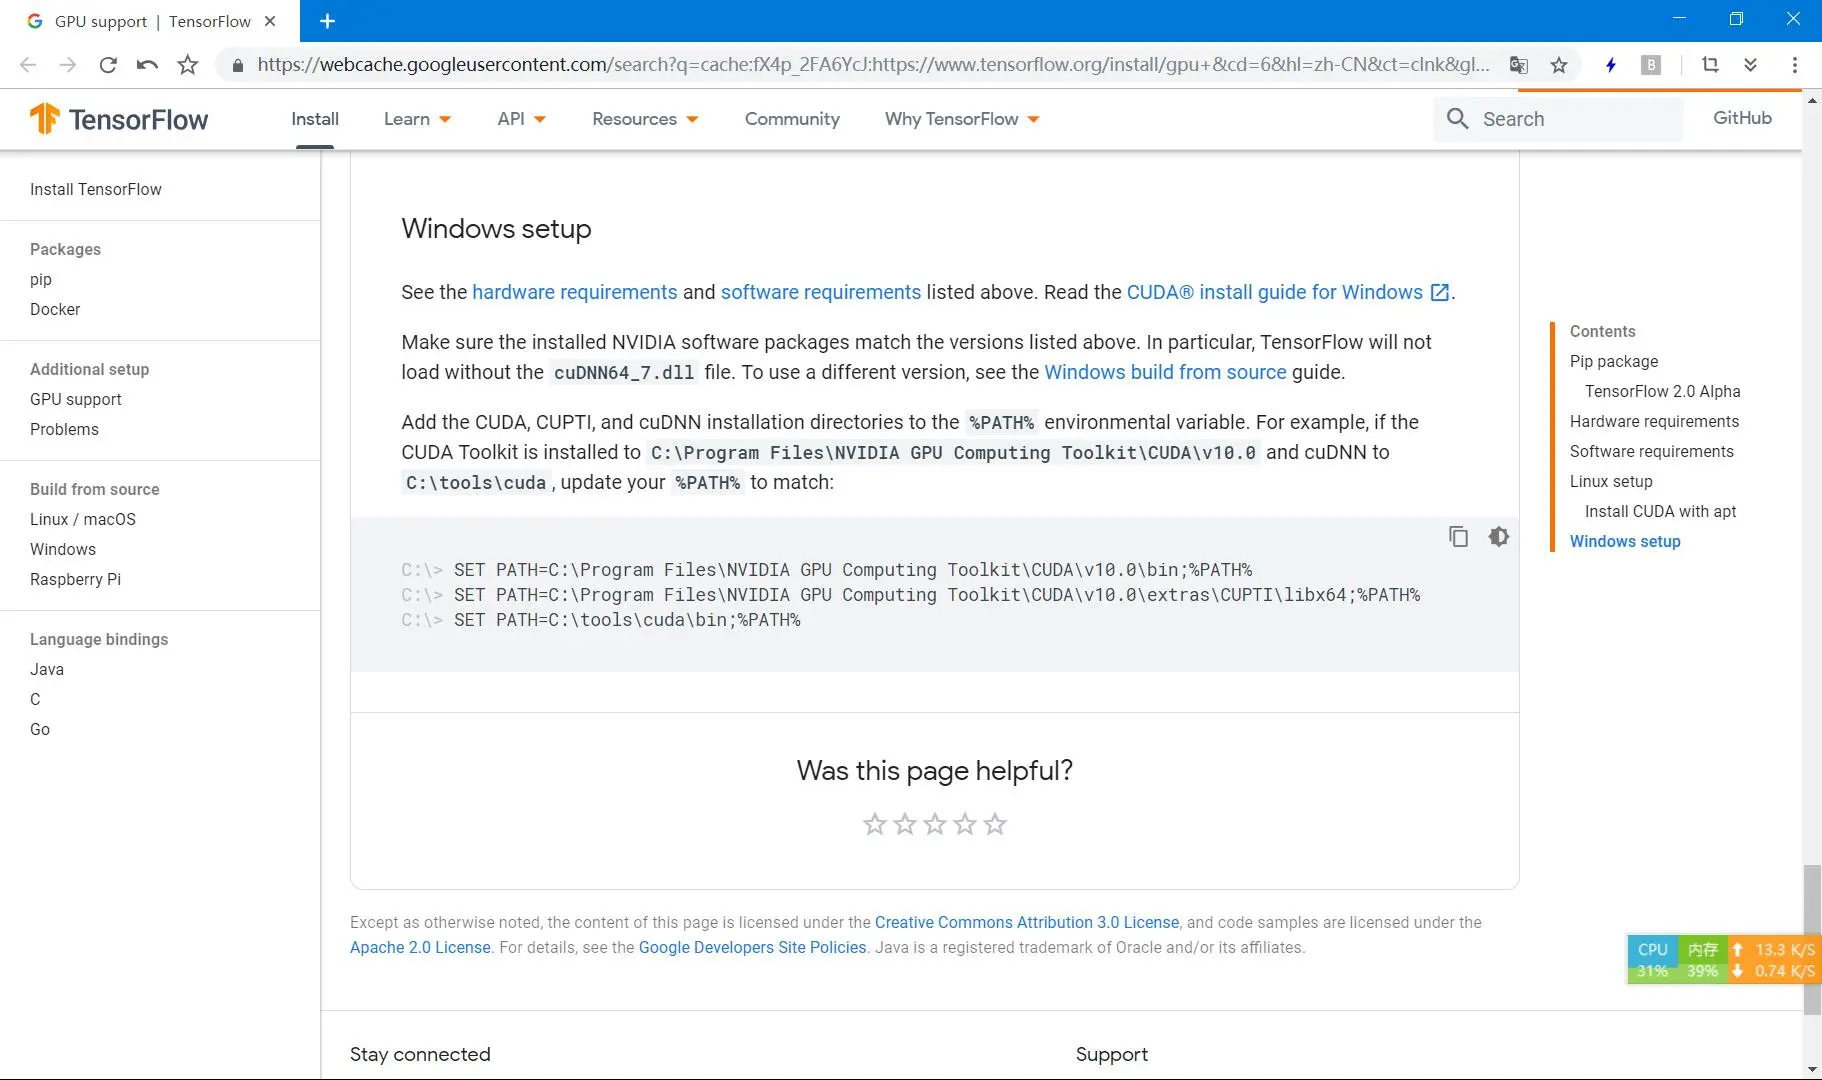Viewport: 1822px width, 1080px height.
Task: Open Raspberry Pi sidebar item
Action: (75, 579)
